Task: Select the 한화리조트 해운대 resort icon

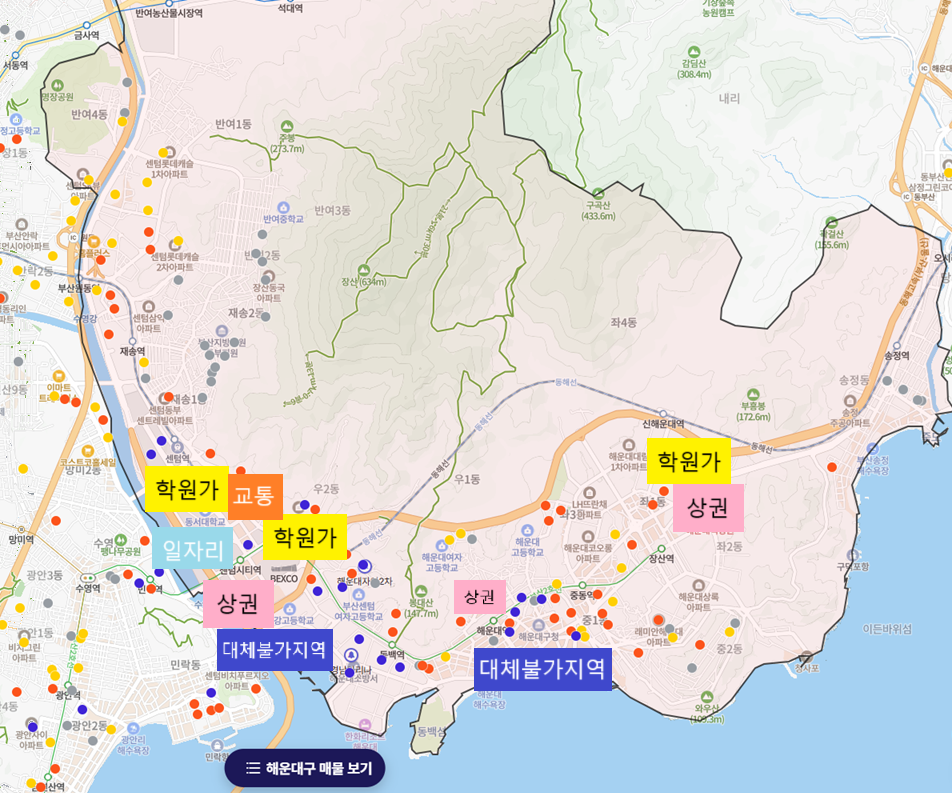Action: coord(365,724)
